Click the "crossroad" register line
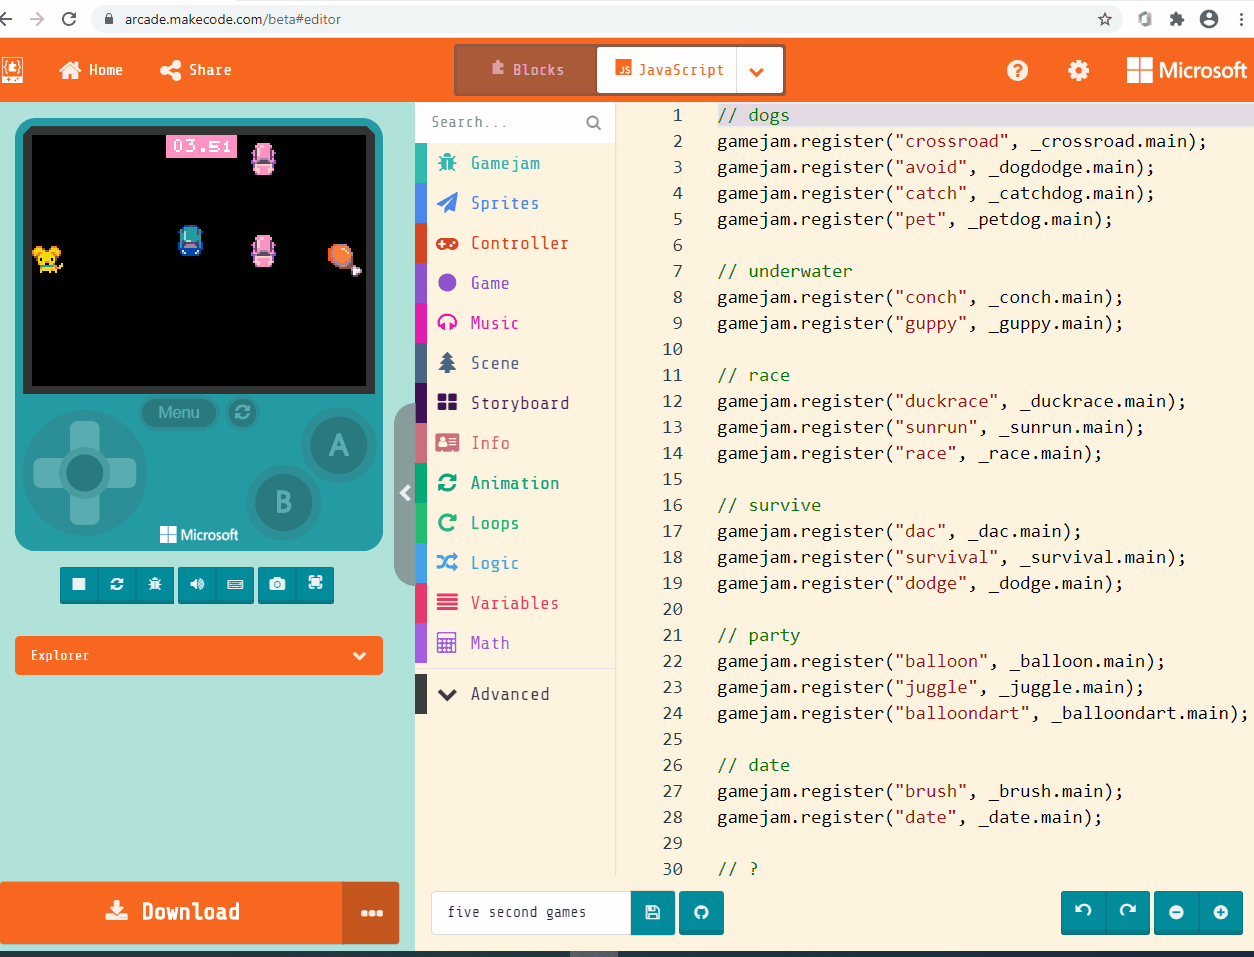The image size is (1254, 957). [962, 141]
